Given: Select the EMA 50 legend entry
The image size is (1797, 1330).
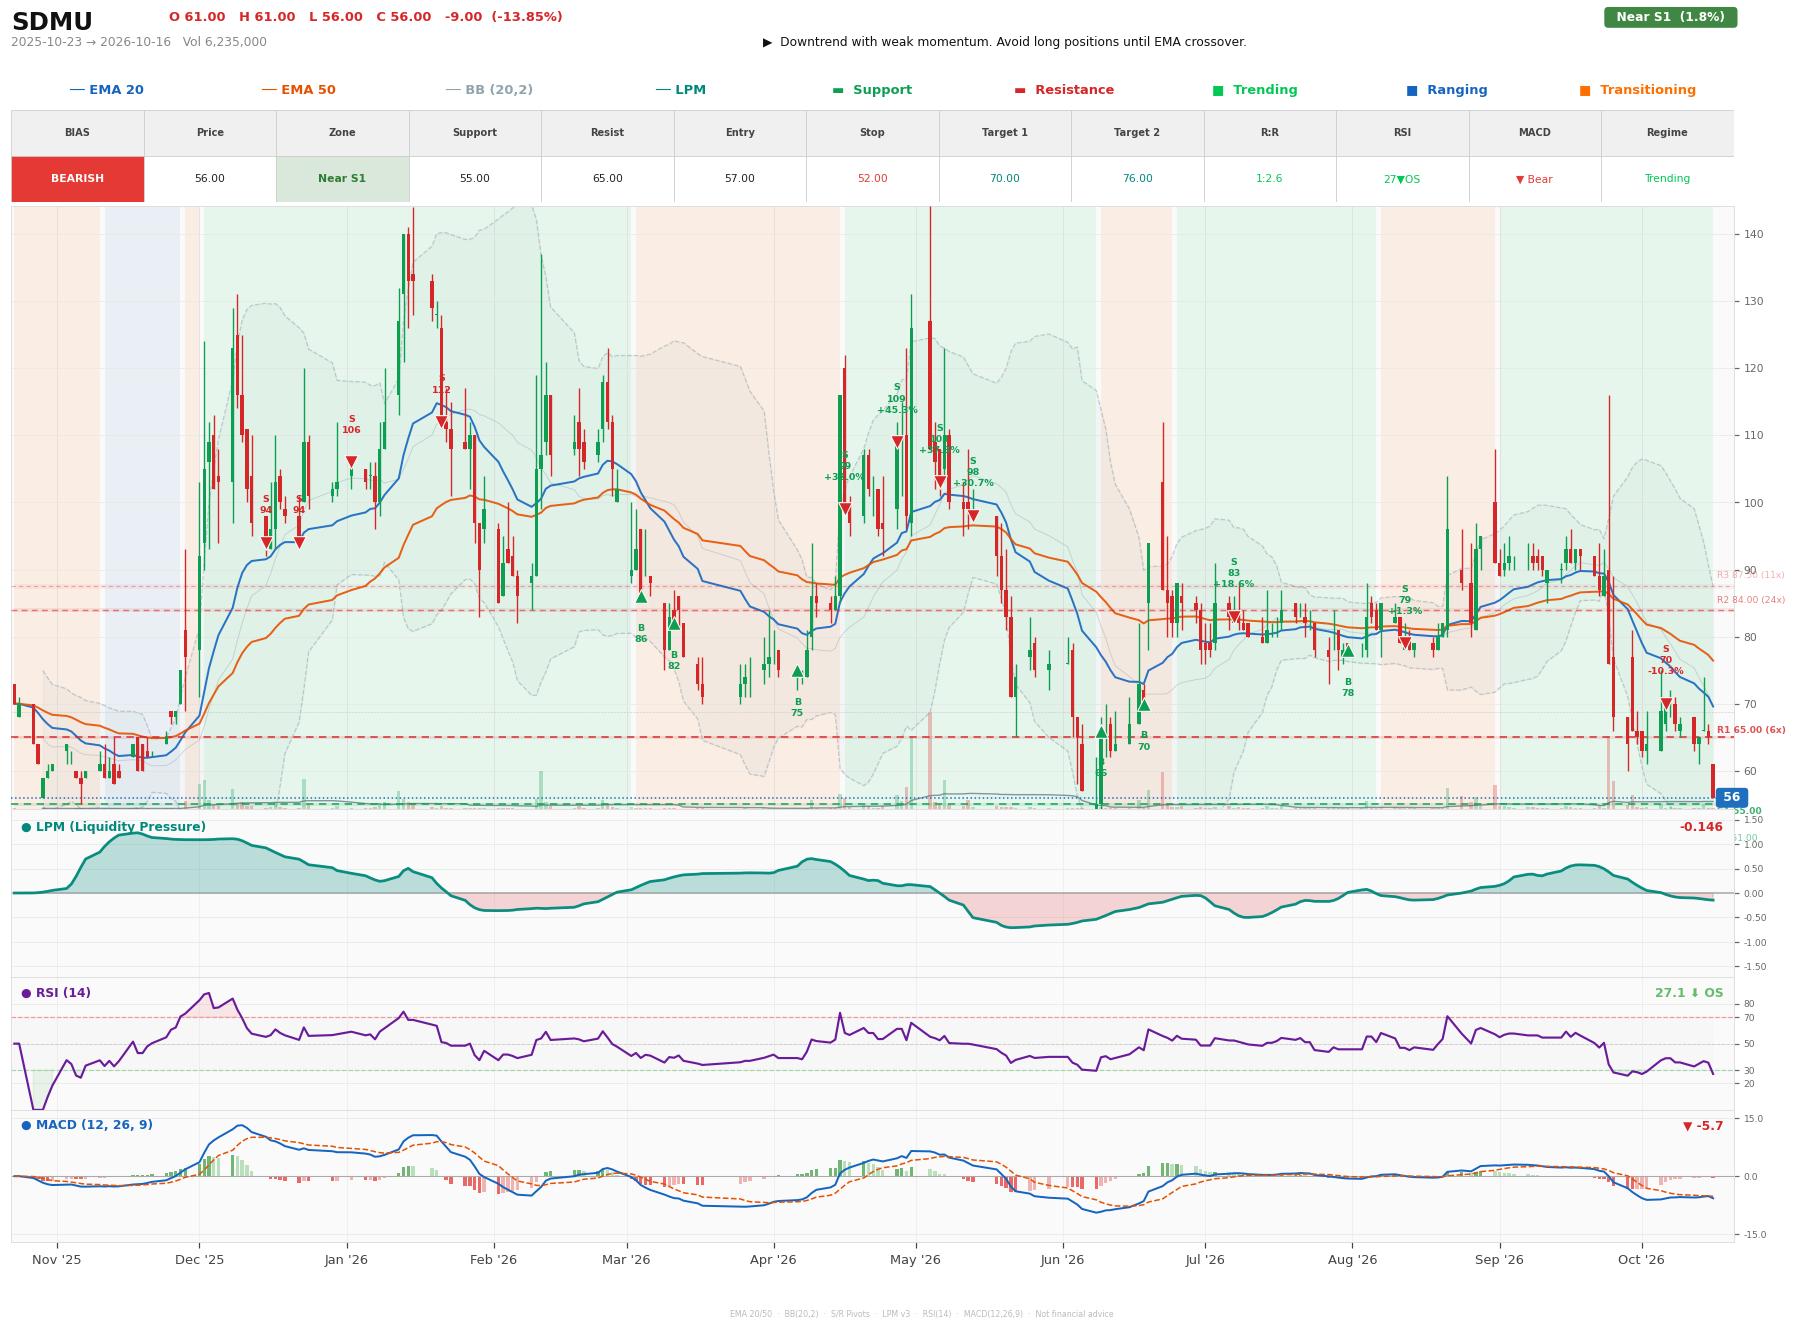Looking at the screenshot, I should pos(298,90).
